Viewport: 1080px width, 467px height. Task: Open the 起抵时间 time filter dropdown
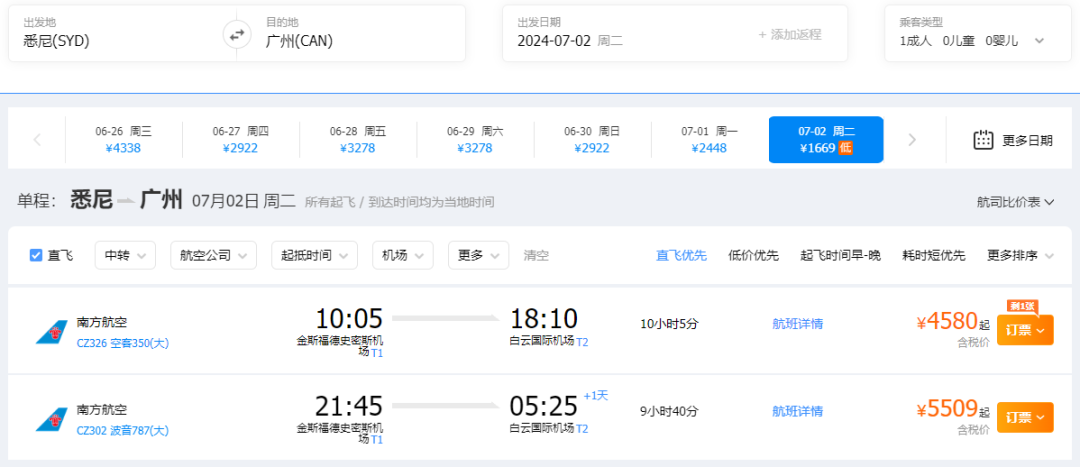click(314, 255)
